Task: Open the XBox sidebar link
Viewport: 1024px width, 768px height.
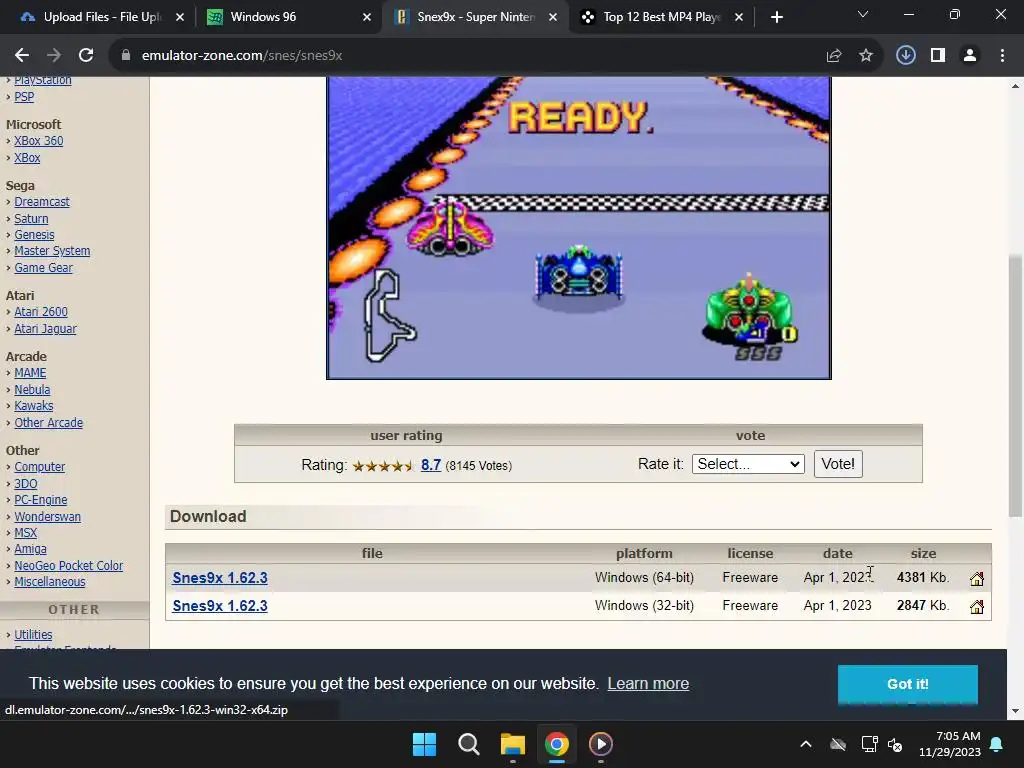Action: coord(27,157)
